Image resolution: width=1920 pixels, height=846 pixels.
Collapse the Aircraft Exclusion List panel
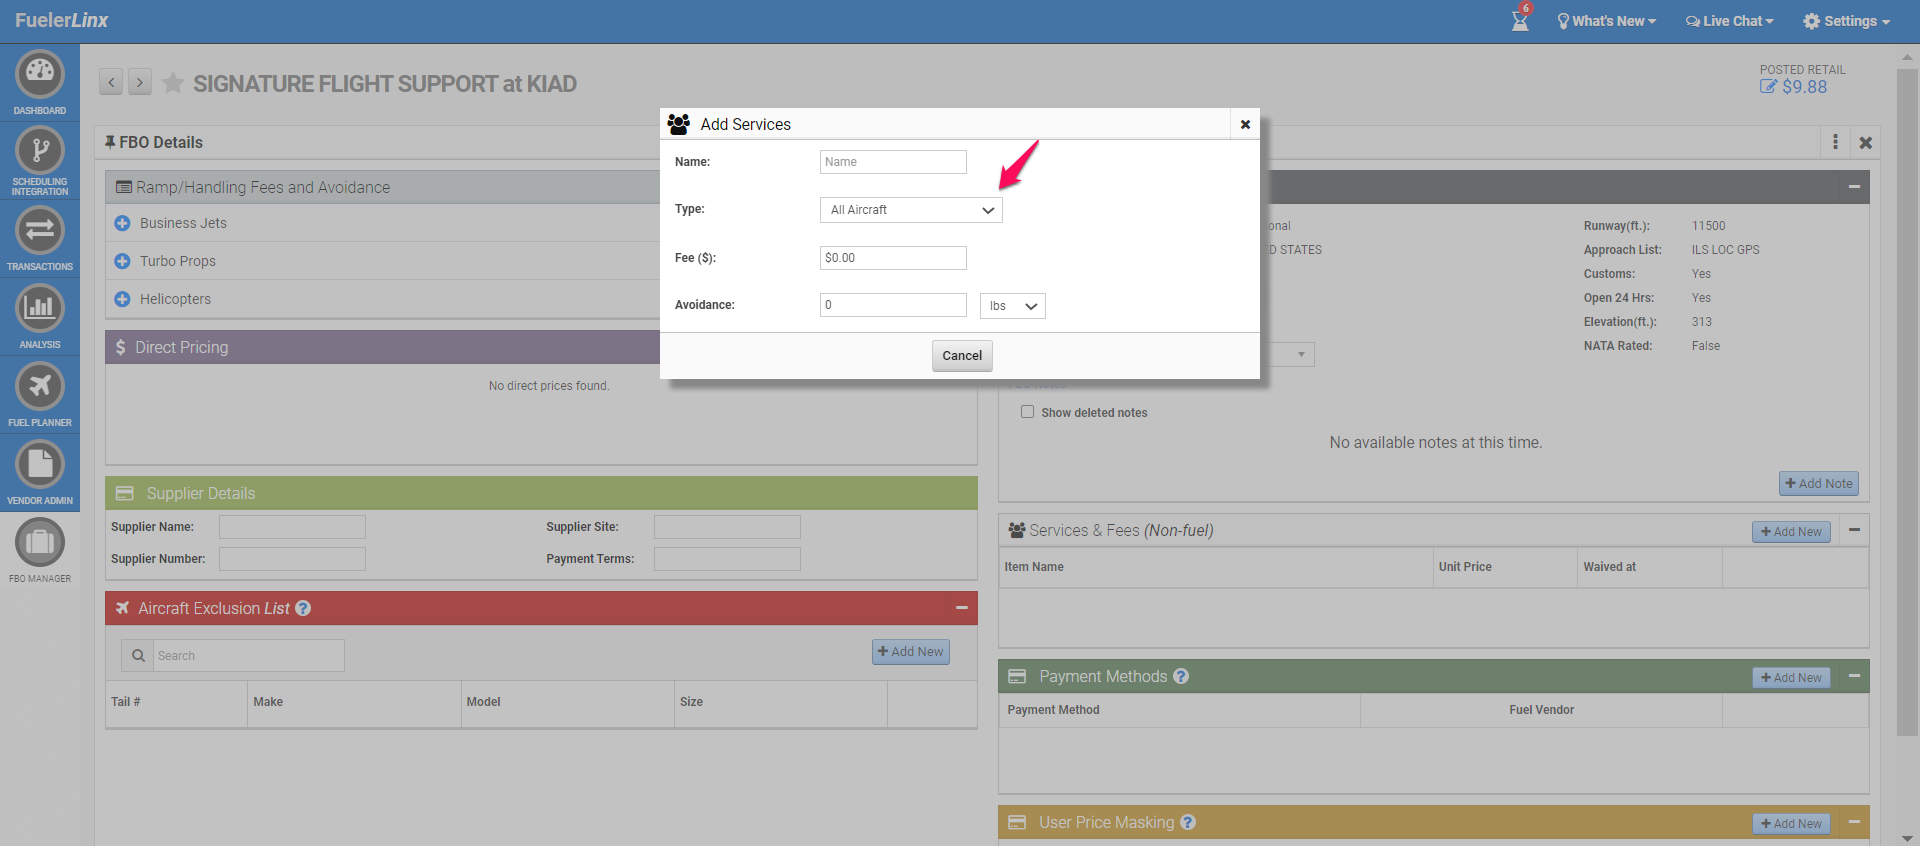click(962, 608)
